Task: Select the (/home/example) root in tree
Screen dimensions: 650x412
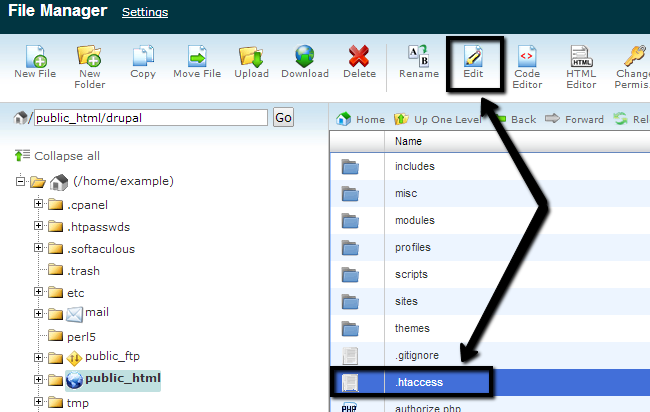Action: [123, 181]
